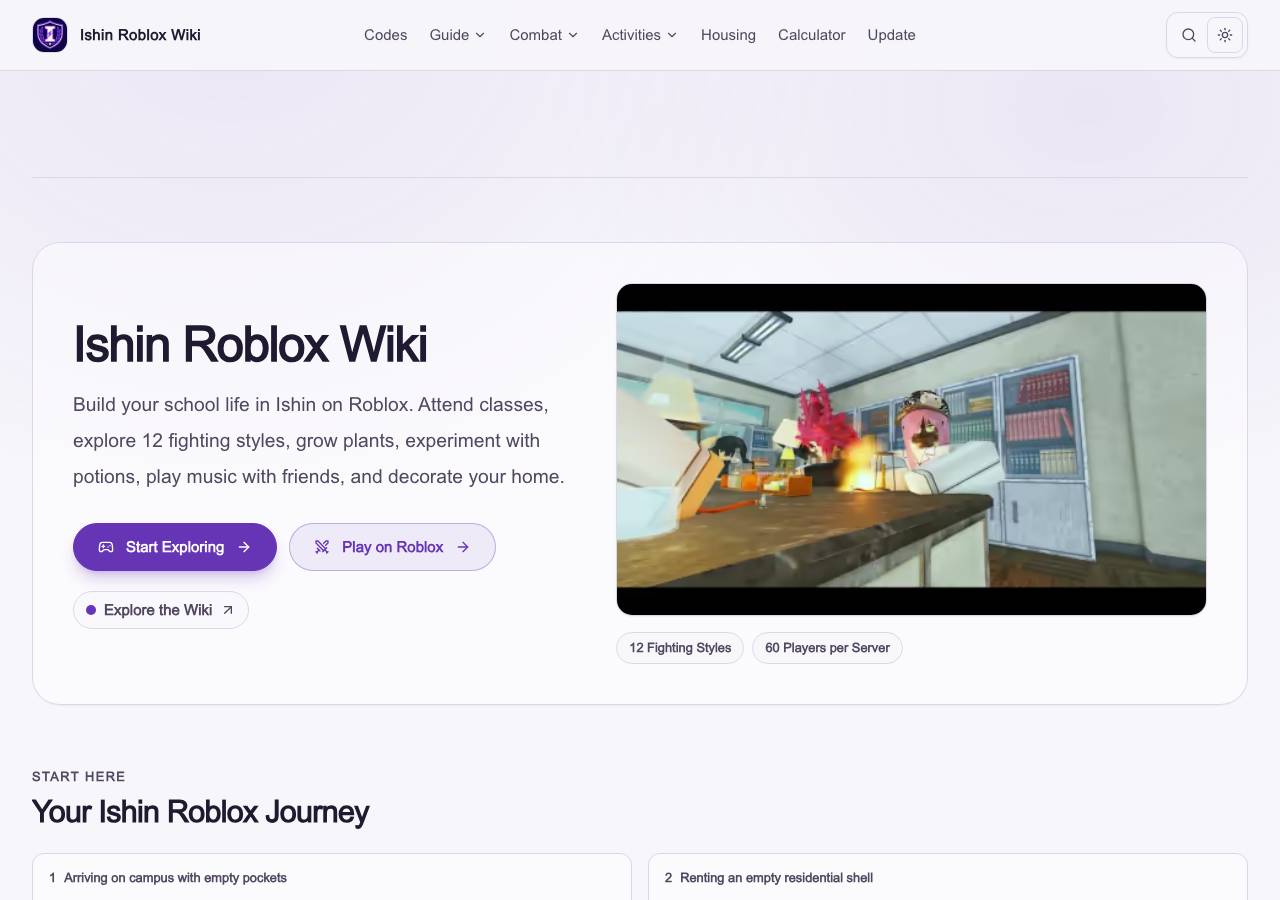Click the crossed swords icon in Play on Roblox
This screenshot has height=900, width=1280.
[x=322, y=547]
